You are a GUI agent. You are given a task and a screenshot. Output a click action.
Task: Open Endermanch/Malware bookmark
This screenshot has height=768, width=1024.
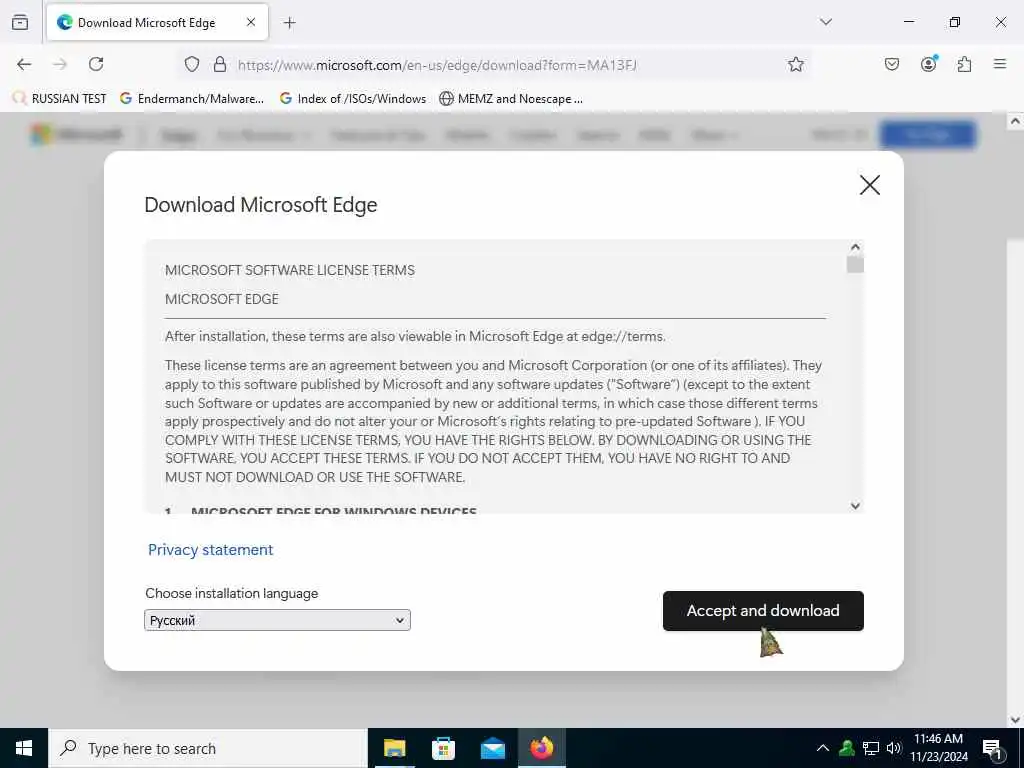192,99
